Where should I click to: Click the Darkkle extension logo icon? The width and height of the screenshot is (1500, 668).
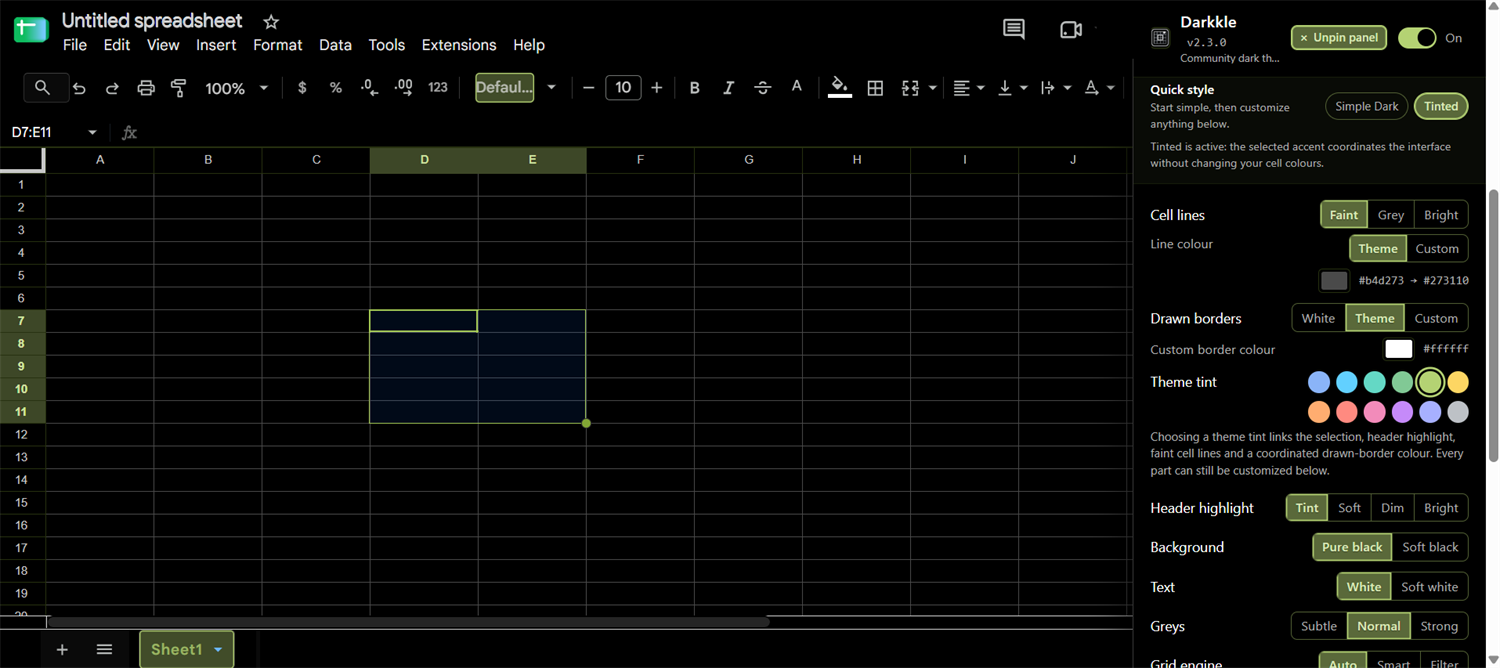point(1160,38)
